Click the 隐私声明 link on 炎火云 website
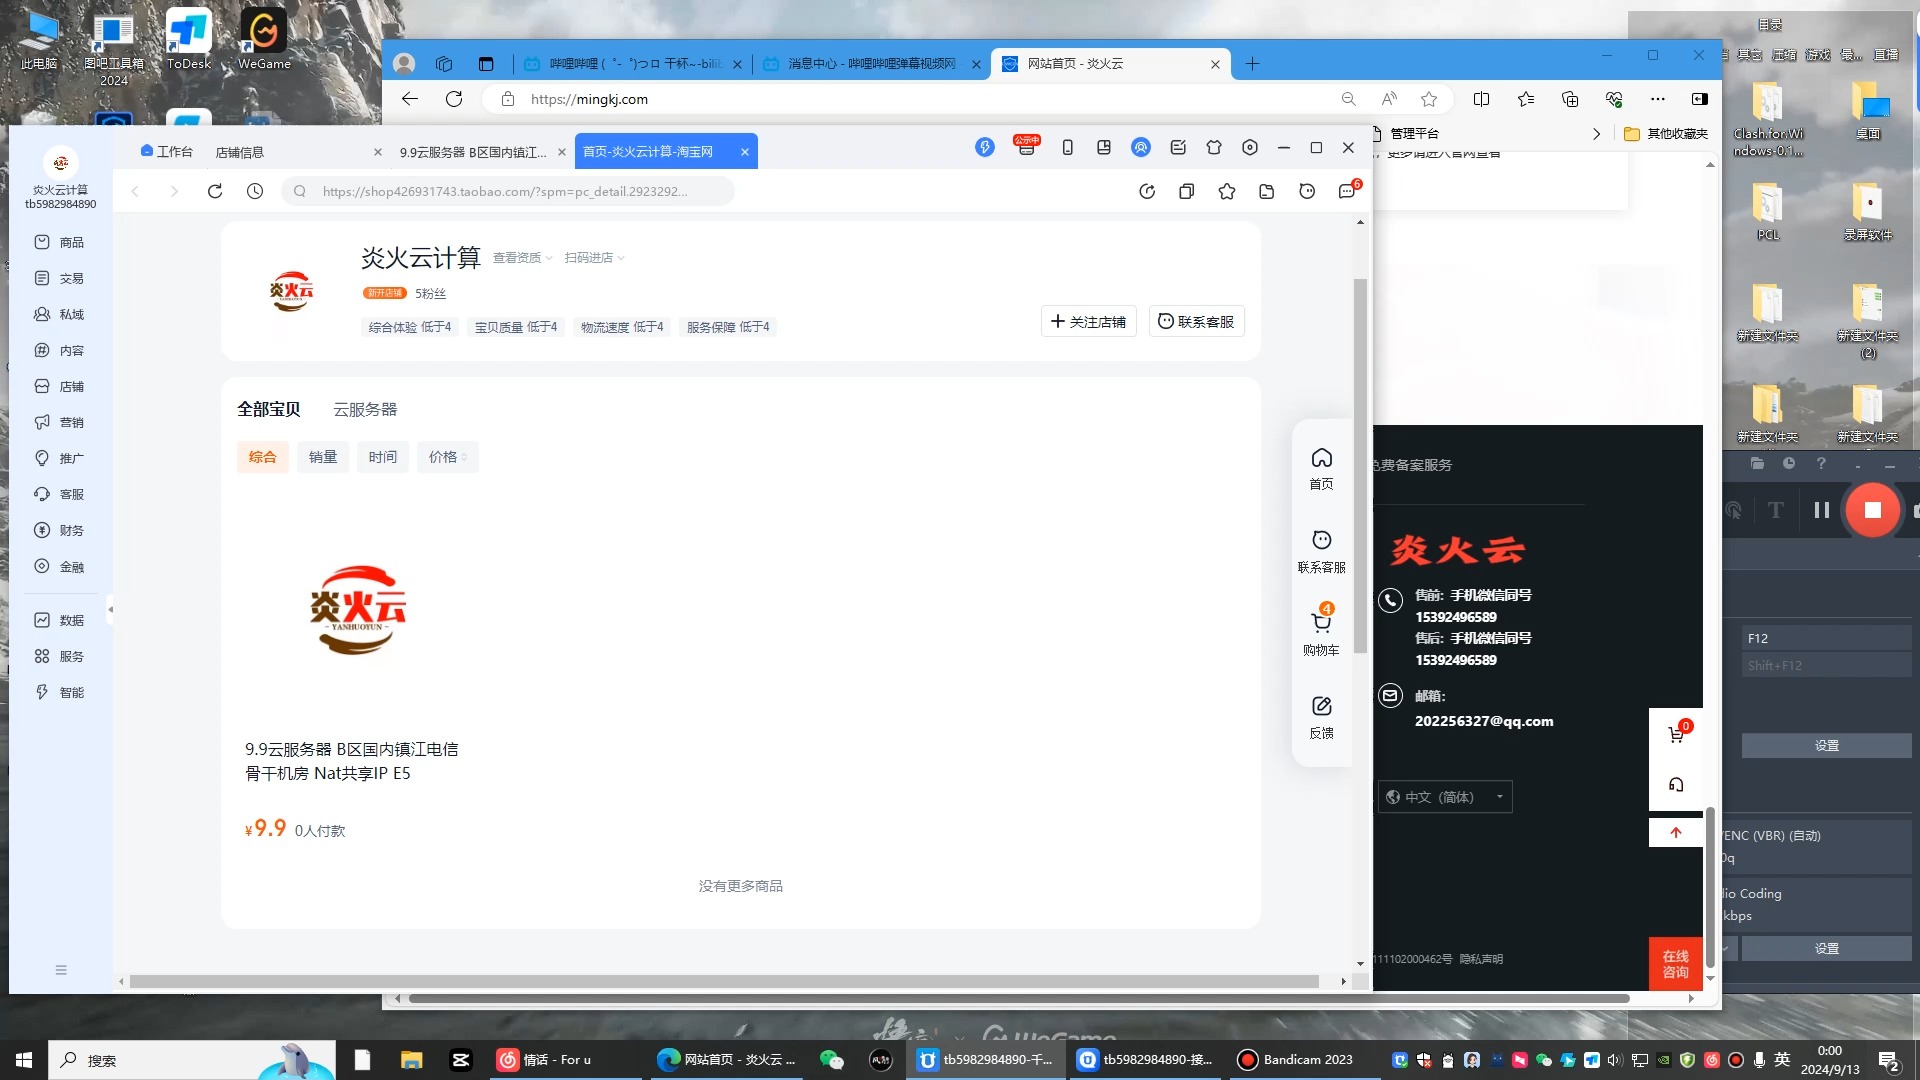The image size is (1920, 1080). click(x=1481, y=959)
